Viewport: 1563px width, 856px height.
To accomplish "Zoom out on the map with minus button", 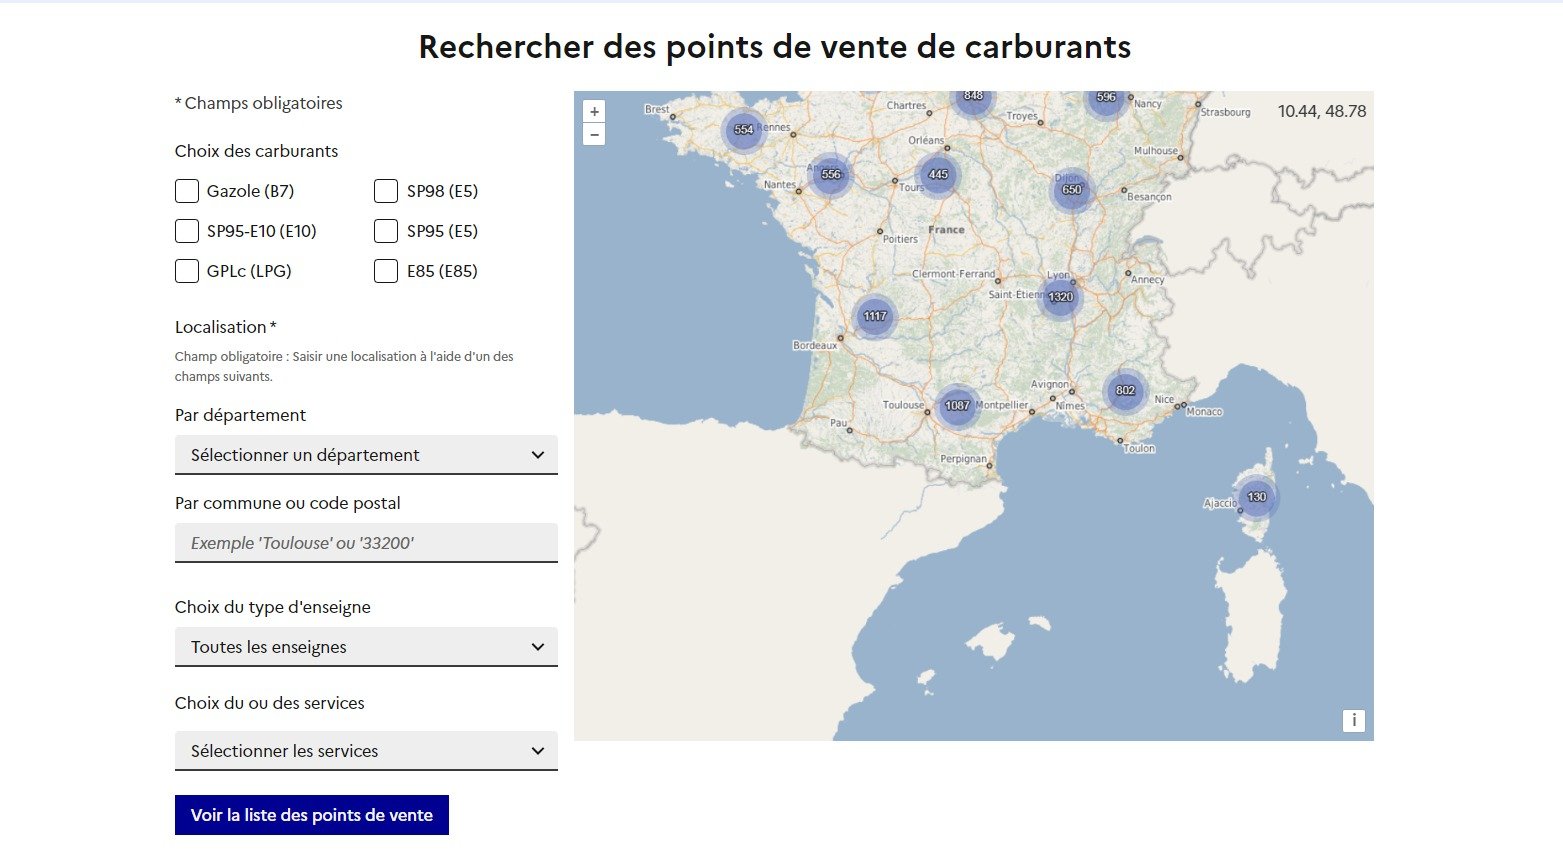I will (594, 134).
